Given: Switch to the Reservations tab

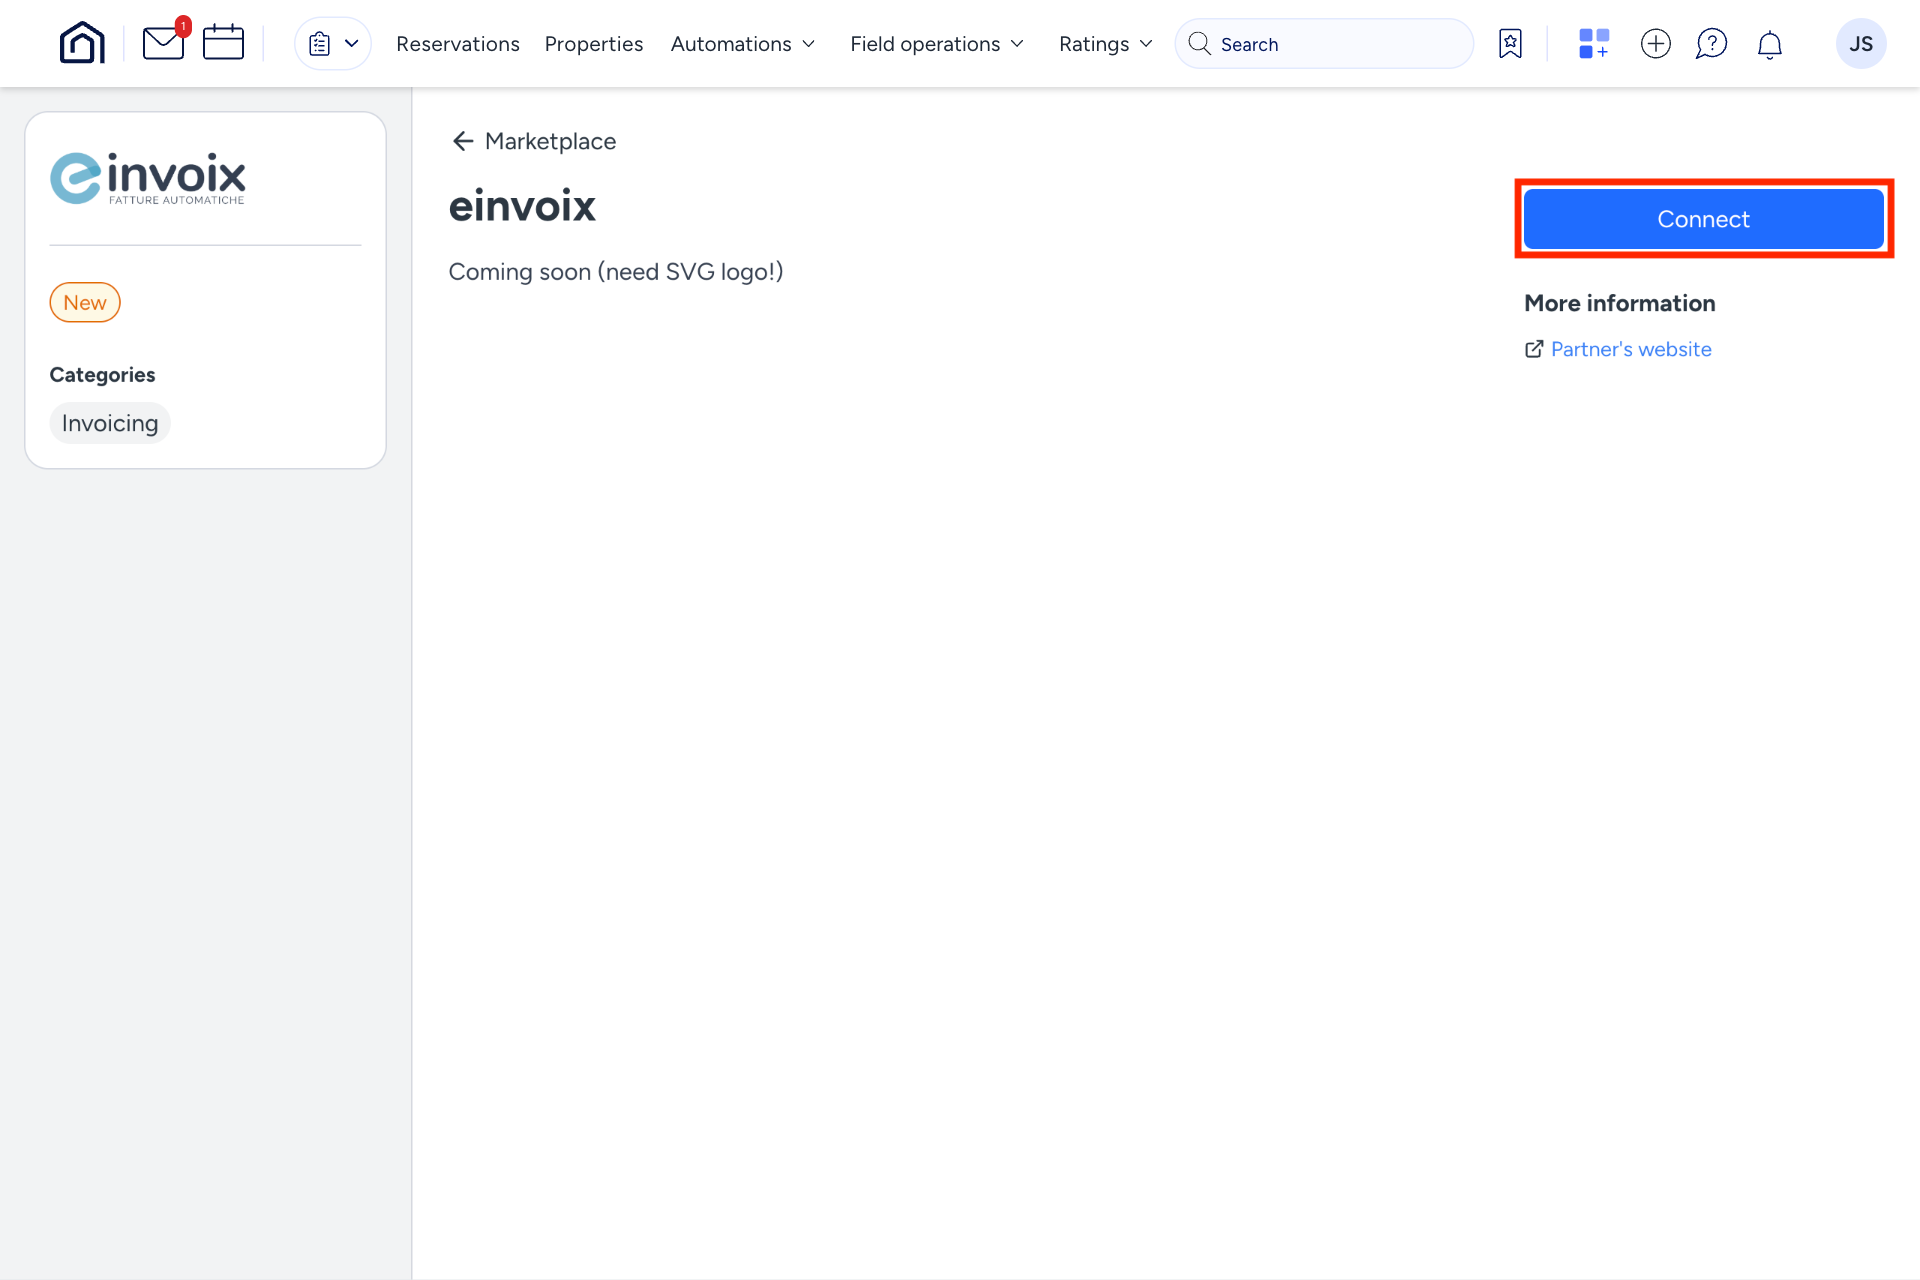Looking at the screenshot, I should tap(457, 43).
